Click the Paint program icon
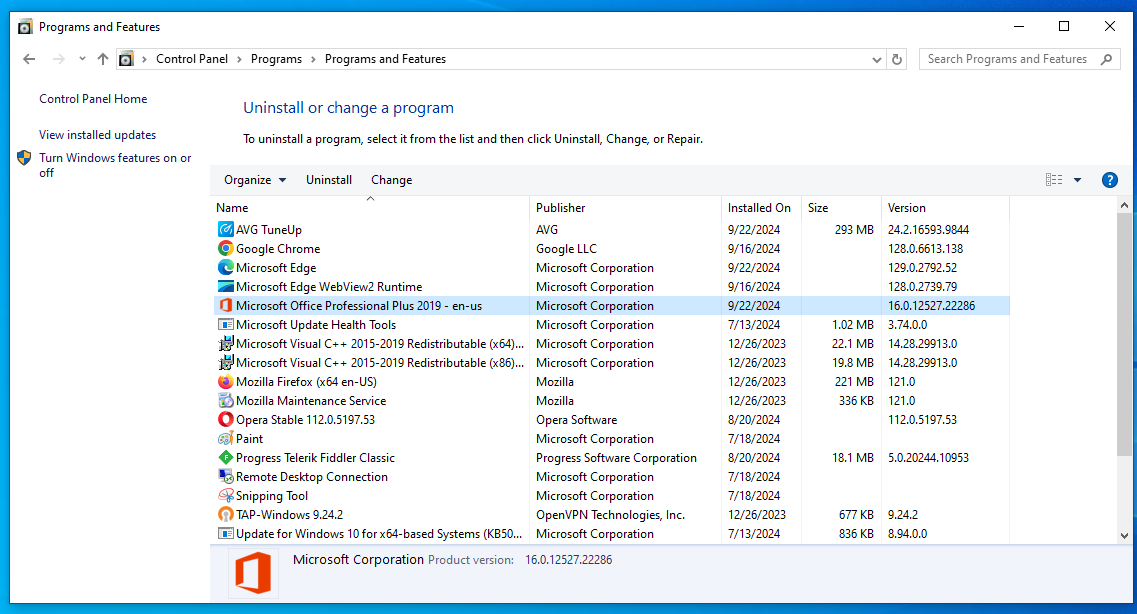The width and height of the screenshot is (1137, 614). click(226, 439)
